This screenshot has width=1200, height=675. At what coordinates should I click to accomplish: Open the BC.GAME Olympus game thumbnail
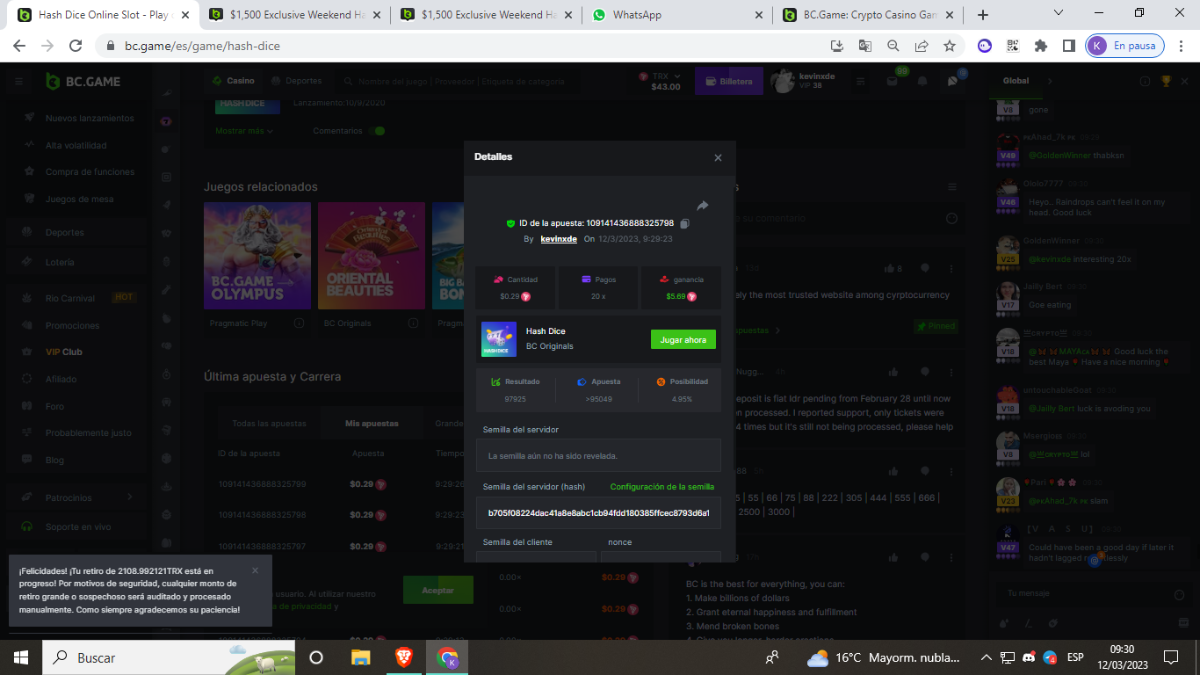coord(258,257)
